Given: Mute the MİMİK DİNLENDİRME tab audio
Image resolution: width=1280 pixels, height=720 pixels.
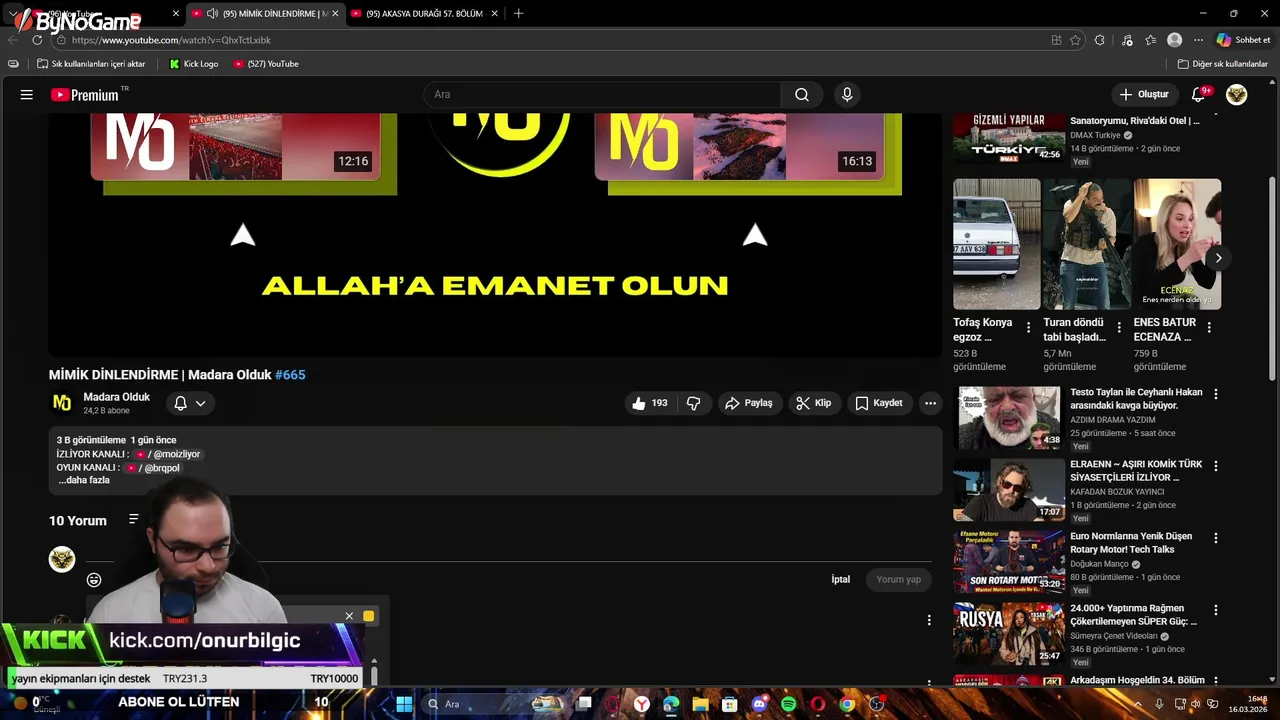Looking at the screenshot, I should (x=212, y=14).
